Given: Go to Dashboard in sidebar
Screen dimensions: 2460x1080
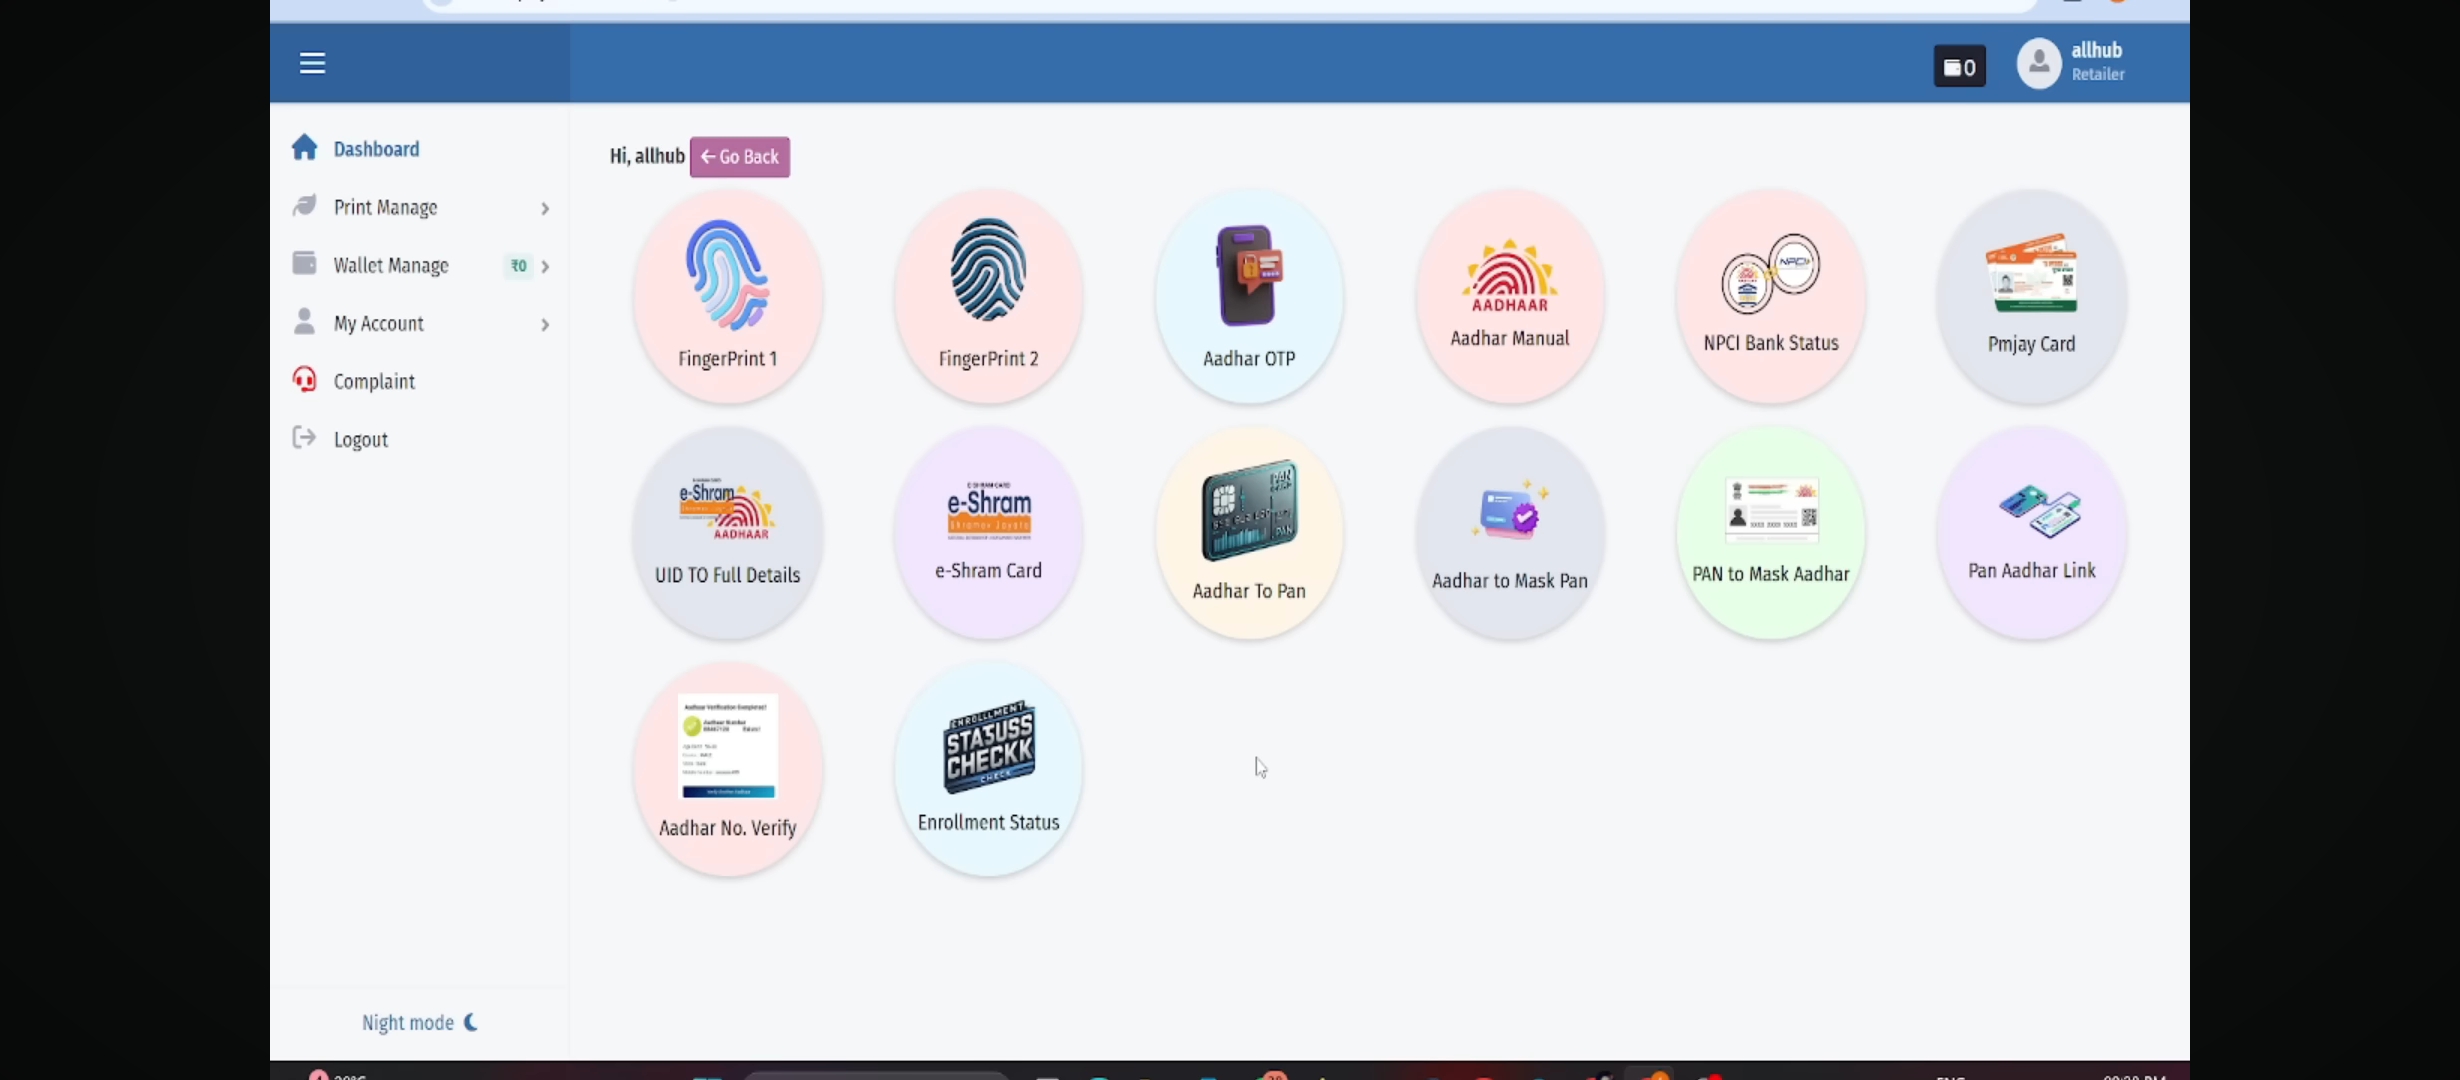Looking at the screenshot, I should click(376, 149).
